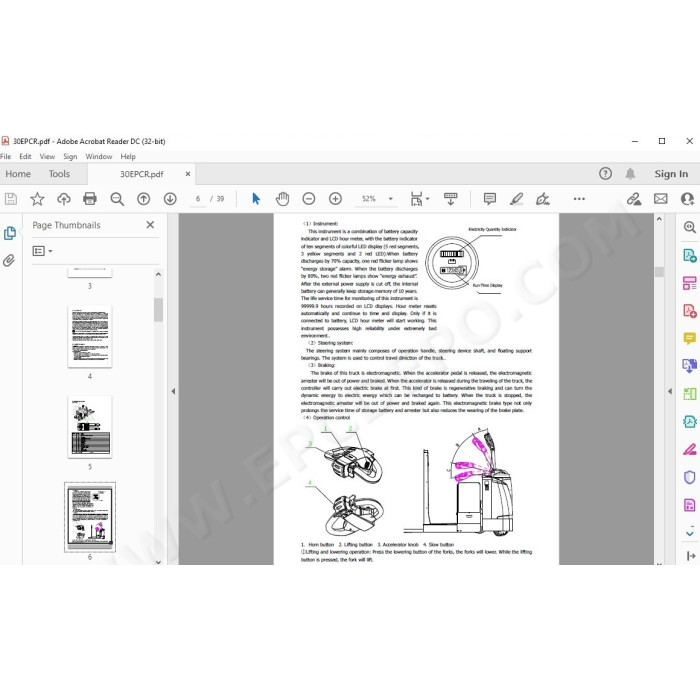Open the Help menu

pyautogui.click(x=128, y=157)
